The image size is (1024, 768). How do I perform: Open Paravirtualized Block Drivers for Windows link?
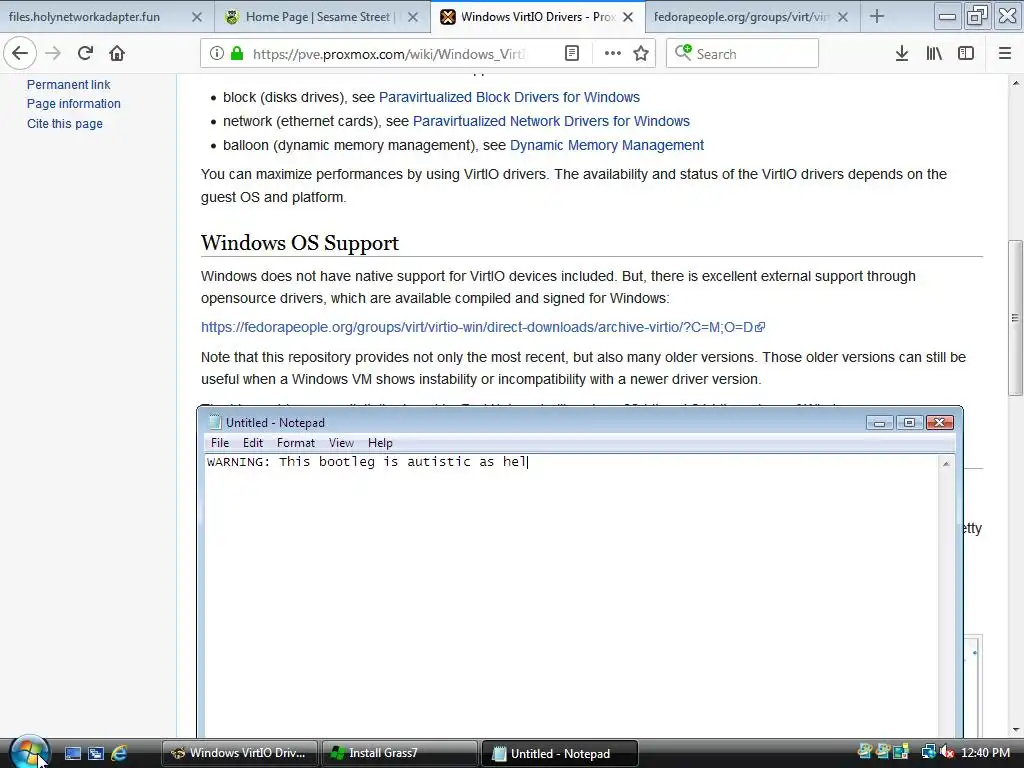pos(509,97)
